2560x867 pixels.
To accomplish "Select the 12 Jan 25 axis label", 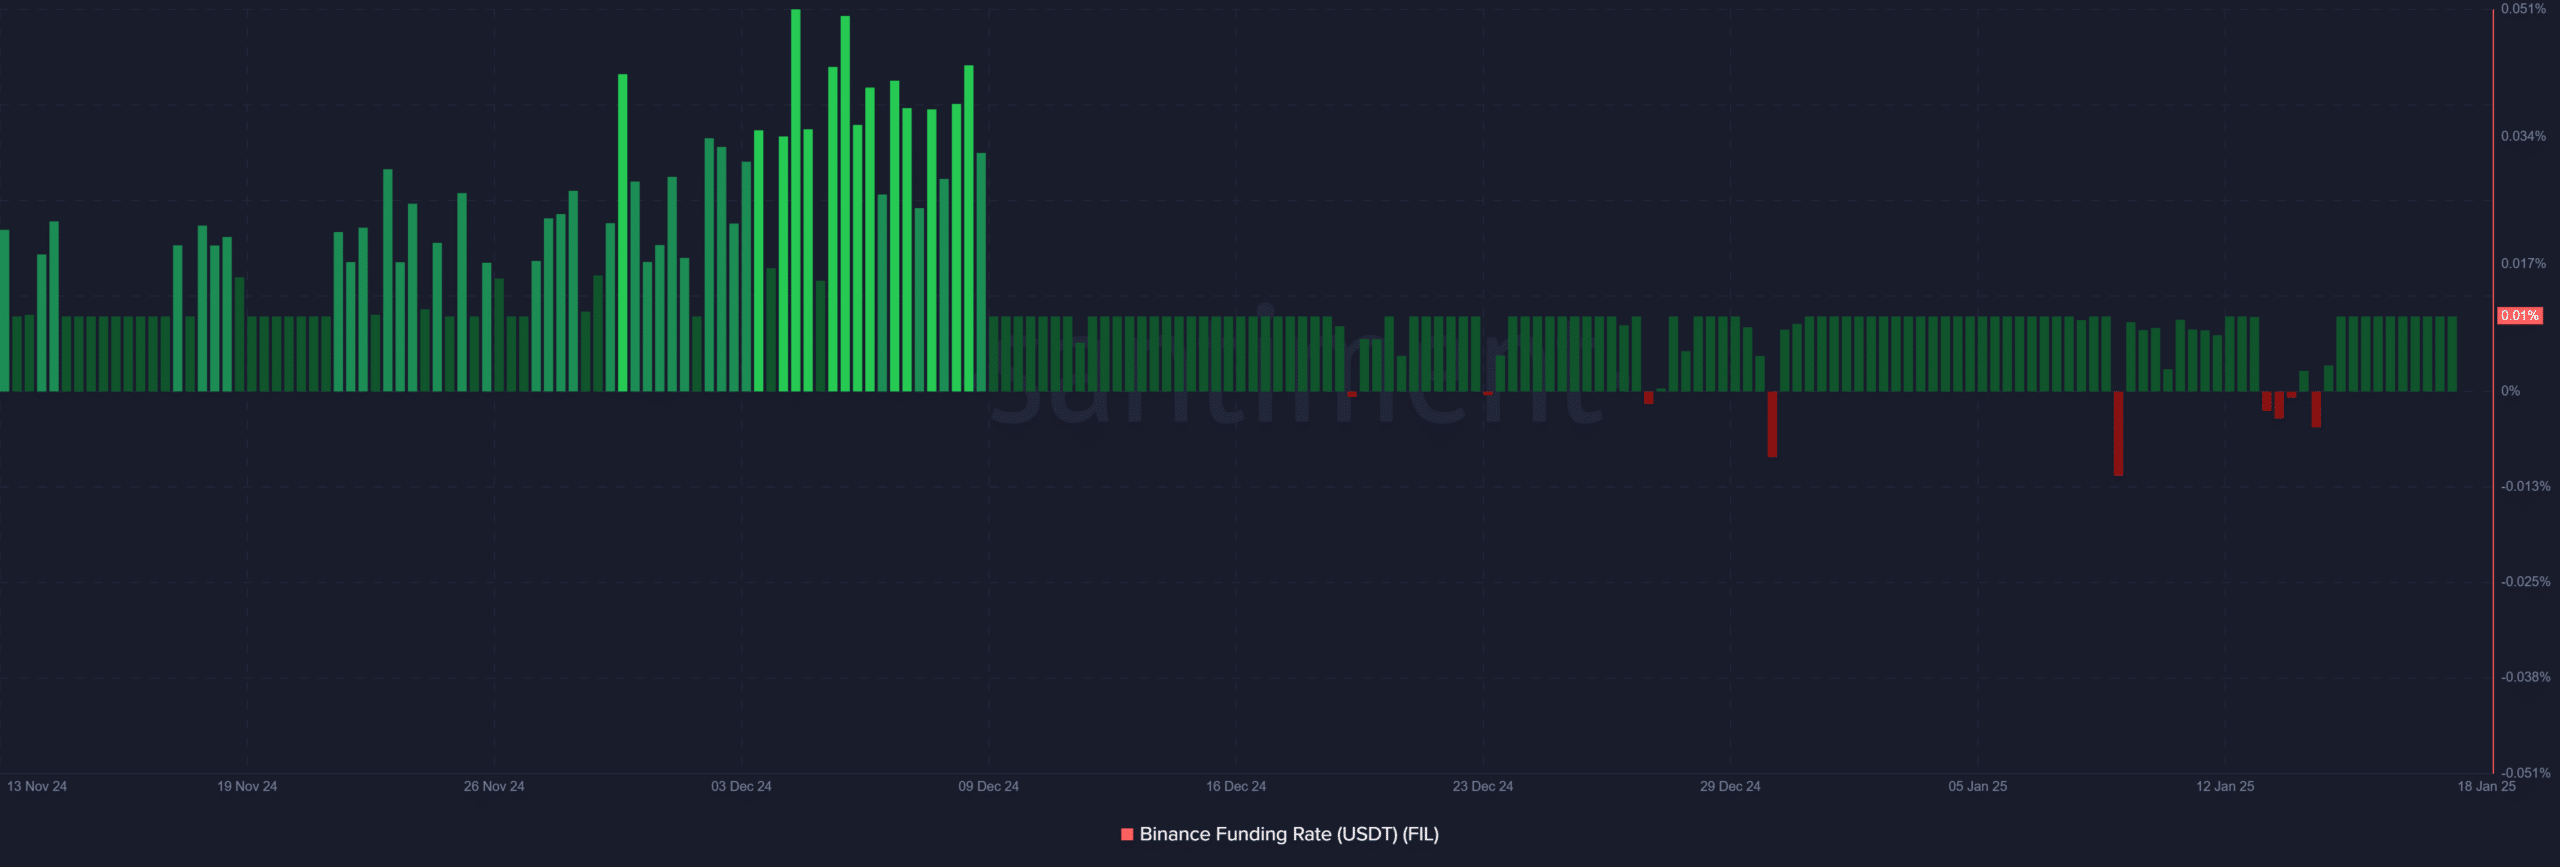I will [x=2225, y=786].
